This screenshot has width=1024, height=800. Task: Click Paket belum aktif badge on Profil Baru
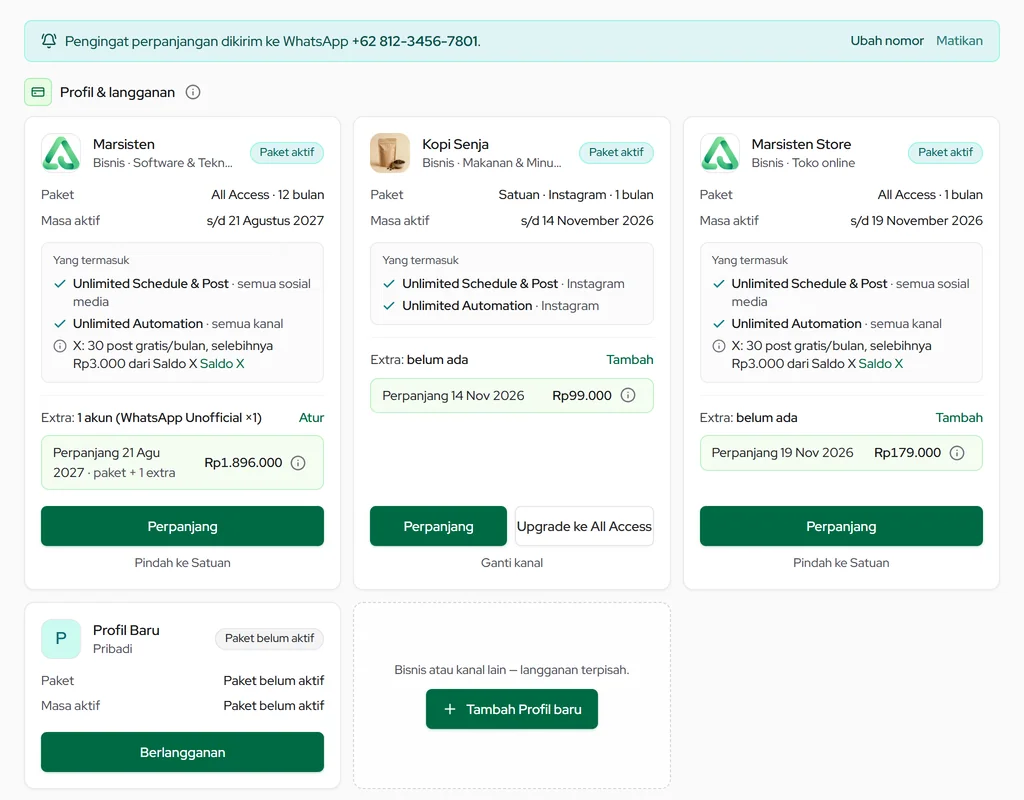pyautogui.click(x=269, y=638)
